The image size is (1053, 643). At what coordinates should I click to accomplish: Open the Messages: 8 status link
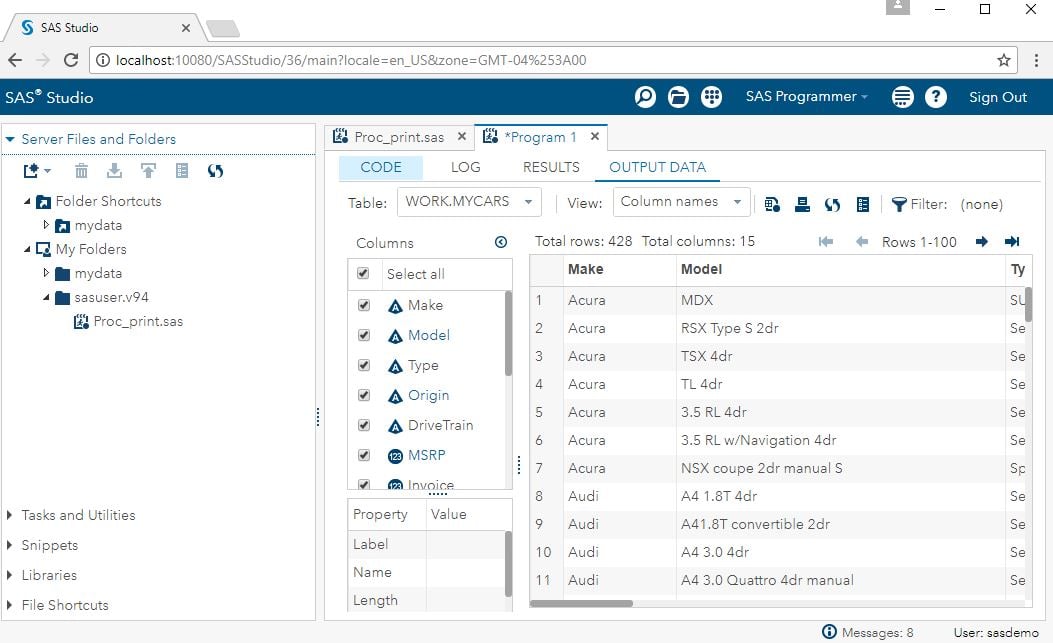click(868, 632)
